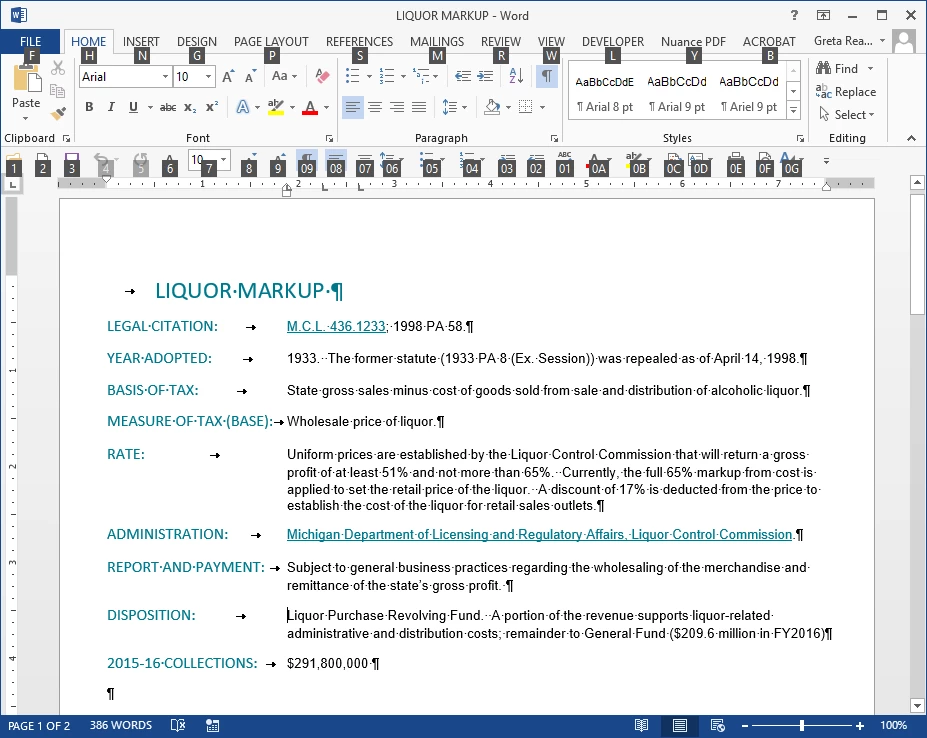The width and height of the screenshot is (927, 738).
Task: Toggle Italic formatting
Action: [x=111, y=107]
